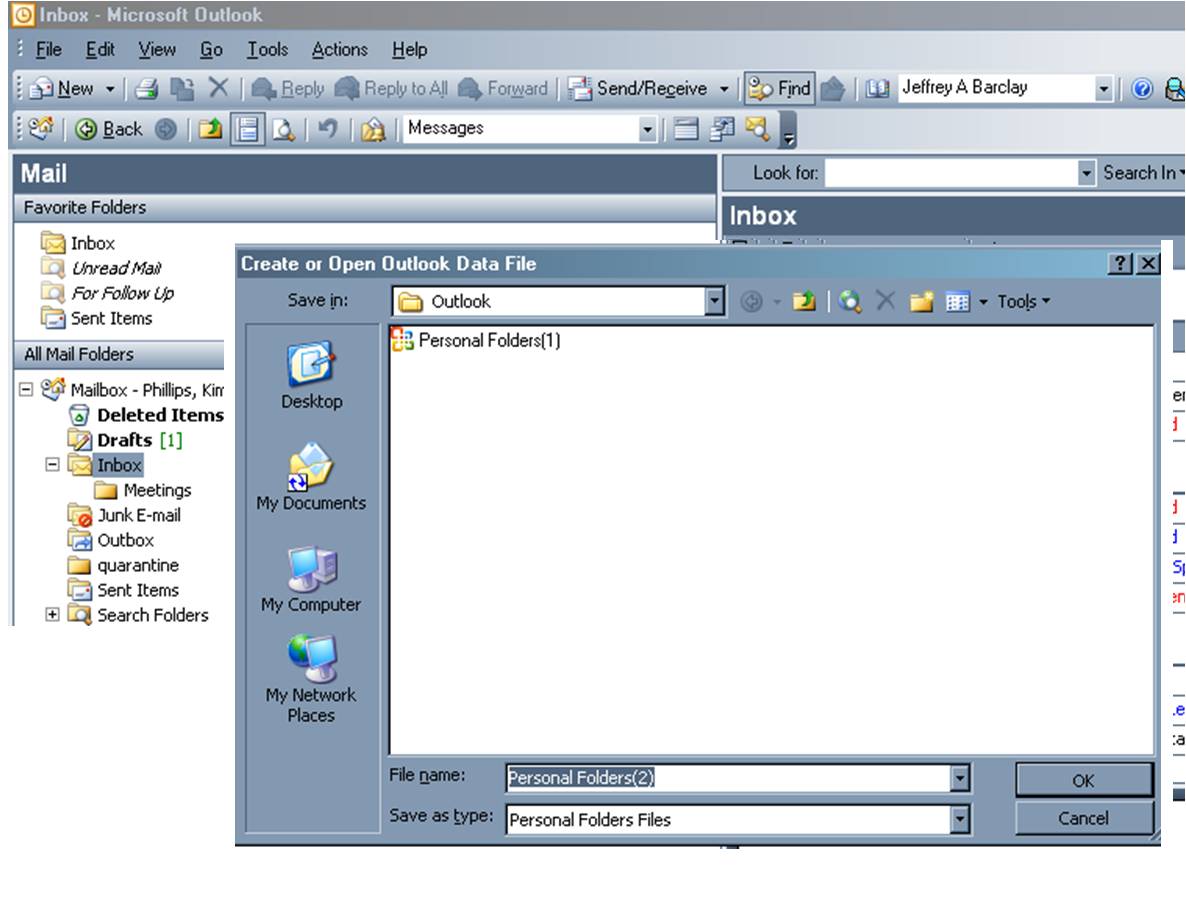
Task: Click the Print icon in Outlook toolbar
Action: (x=147, y=89)
